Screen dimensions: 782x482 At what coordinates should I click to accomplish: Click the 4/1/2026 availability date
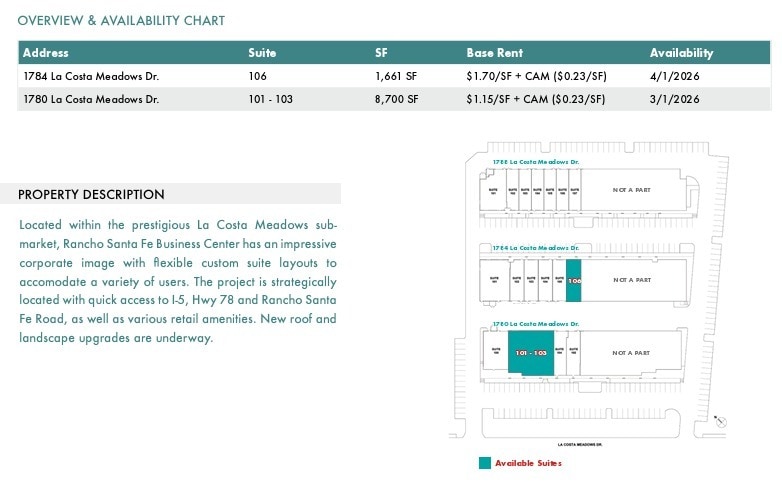(x=675, y=76)
